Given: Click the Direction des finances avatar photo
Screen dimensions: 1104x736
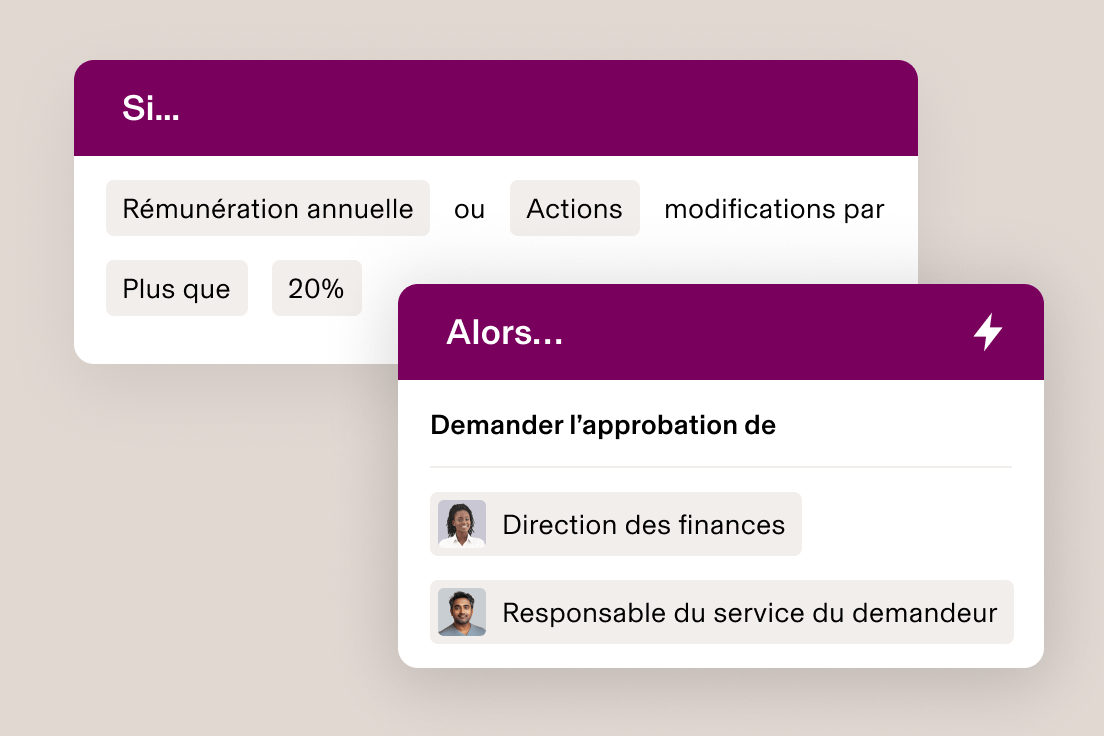Looking at the screenshot, I should point(461,523).
